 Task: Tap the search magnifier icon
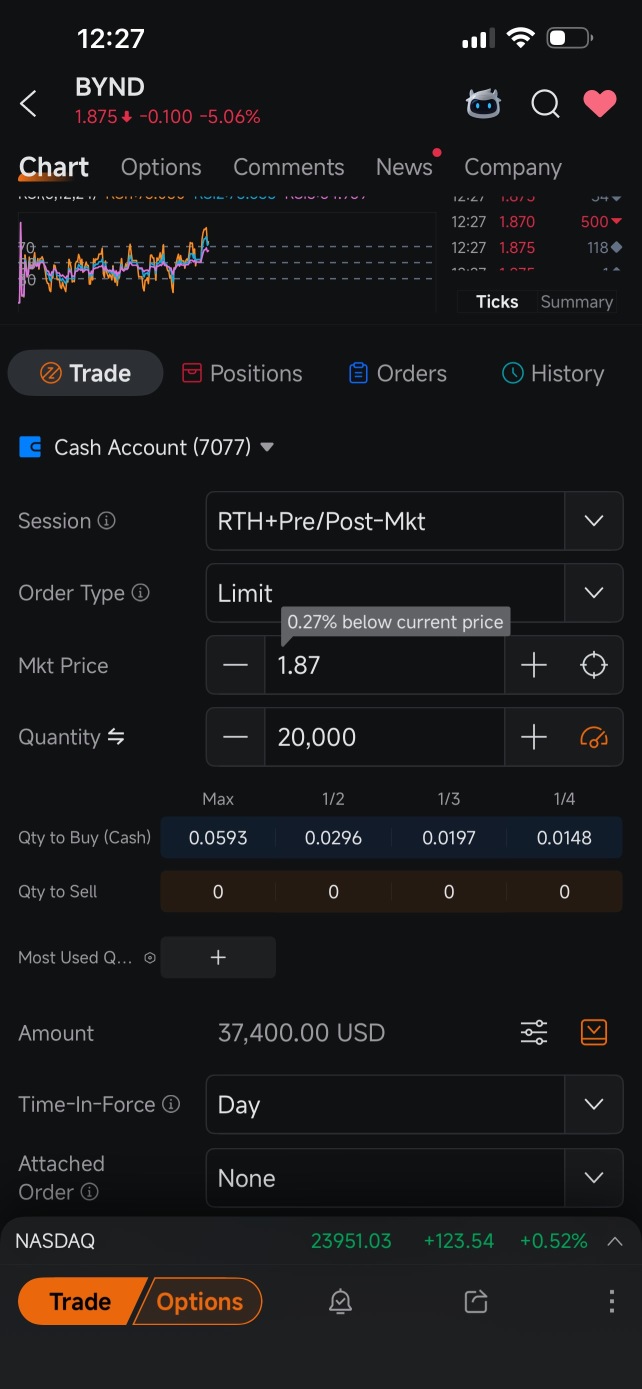[545, 104]
